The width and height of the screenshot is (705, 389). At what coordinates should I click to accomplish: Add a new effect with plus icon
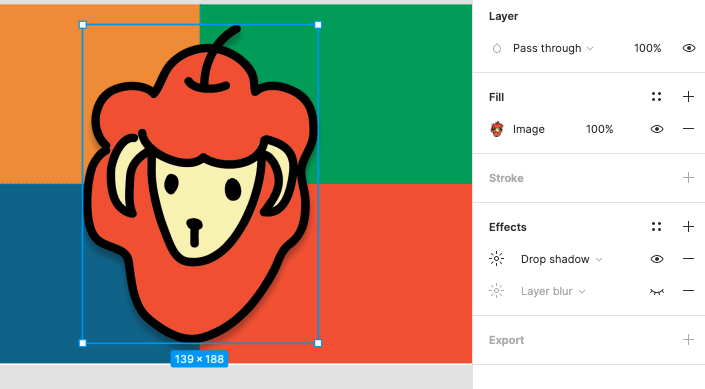point(688,227)
